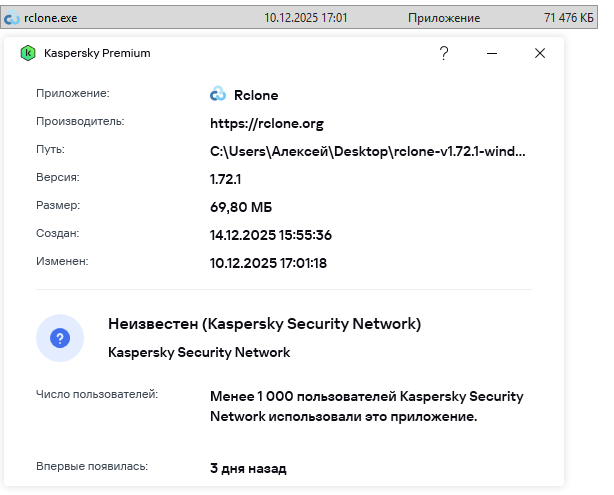Click the version value 1.72.1
614x495 pixels.
point(226,179)
